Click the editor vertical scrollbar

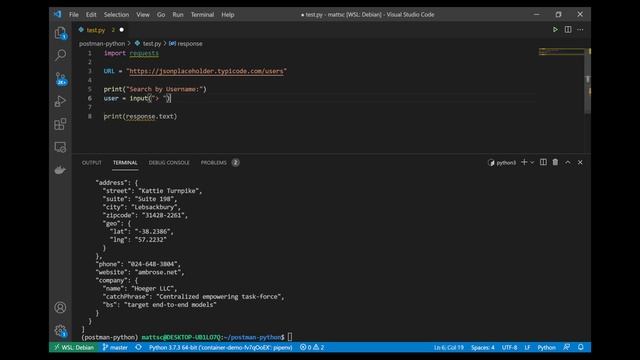point(587,82)
